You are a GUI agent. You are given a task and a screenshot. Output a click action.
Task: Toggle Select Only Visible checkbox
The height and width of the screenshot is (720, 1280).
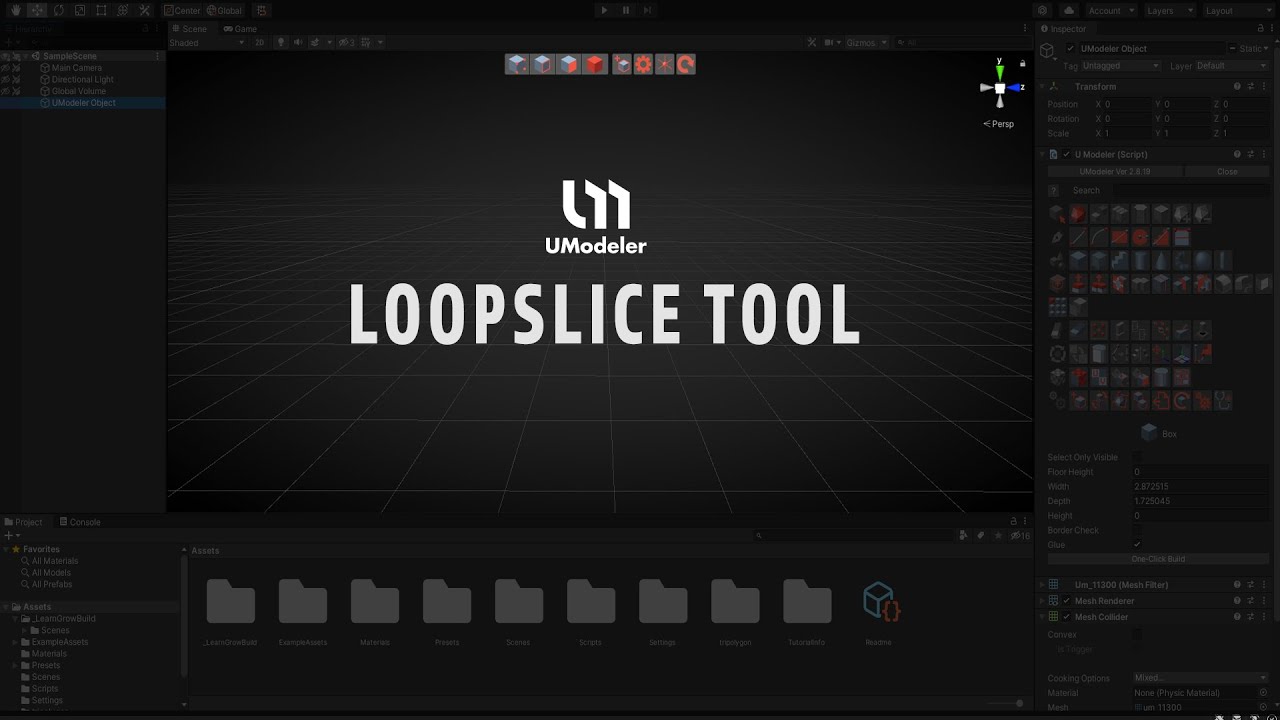tap(1137, 457)
